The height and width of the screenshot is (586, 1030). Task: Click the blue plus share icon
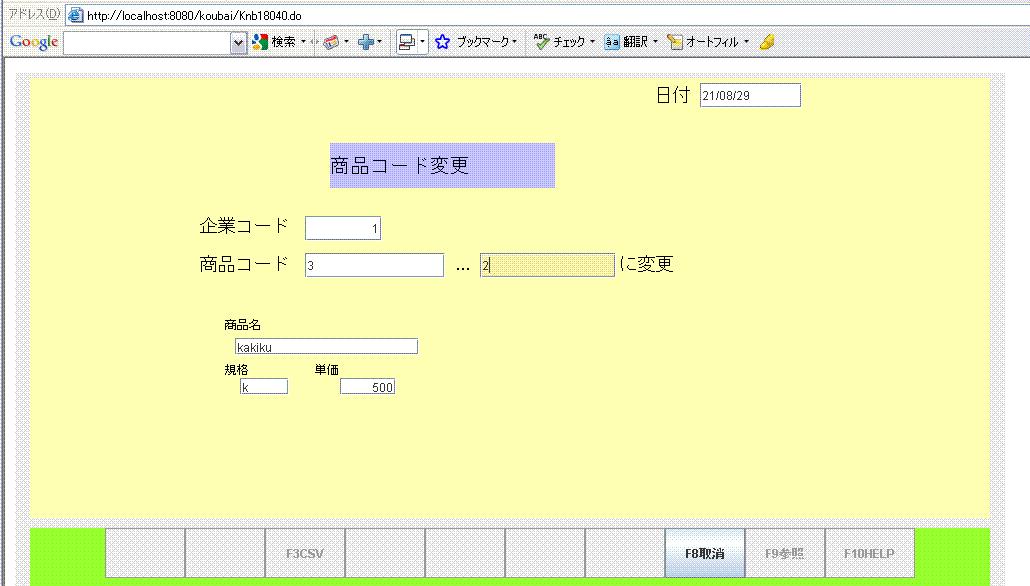pos(366,42)
